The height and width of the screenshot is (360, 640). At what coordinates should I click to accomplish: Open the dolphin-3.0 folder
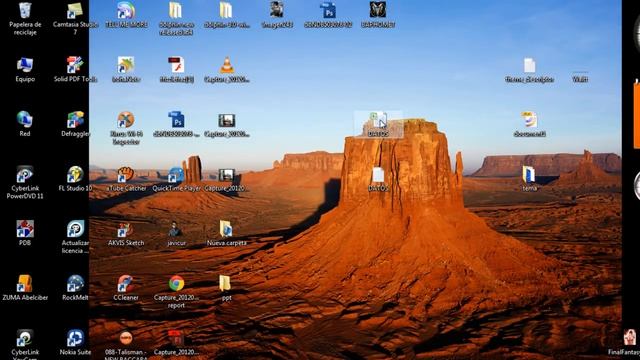(x=227, y=11)
